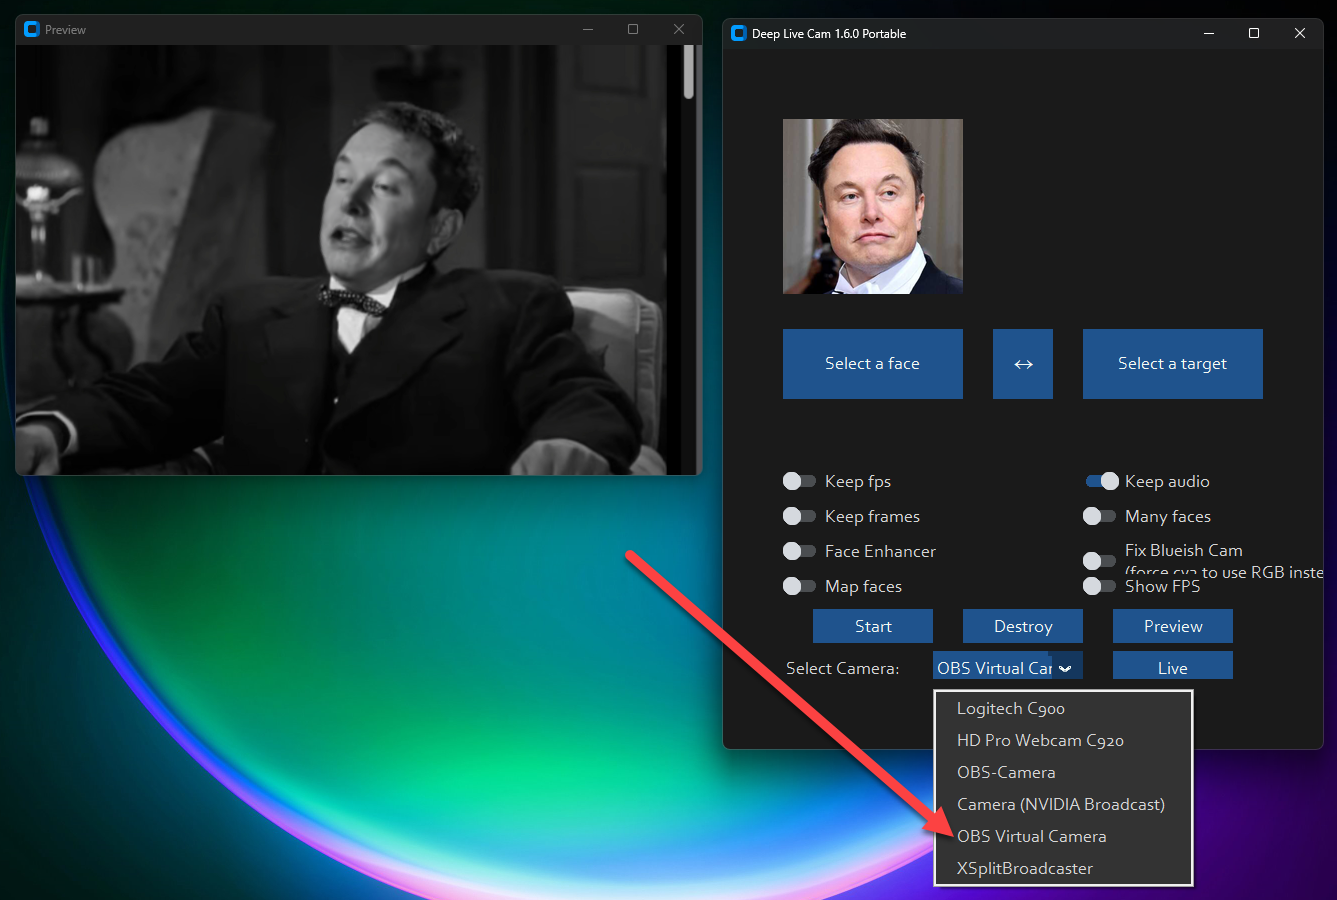Image resolution: width=1337 pixels, height=900 pixels.
Task: Select XSplitBroadcaster camera option
Action: (1024, 868)
